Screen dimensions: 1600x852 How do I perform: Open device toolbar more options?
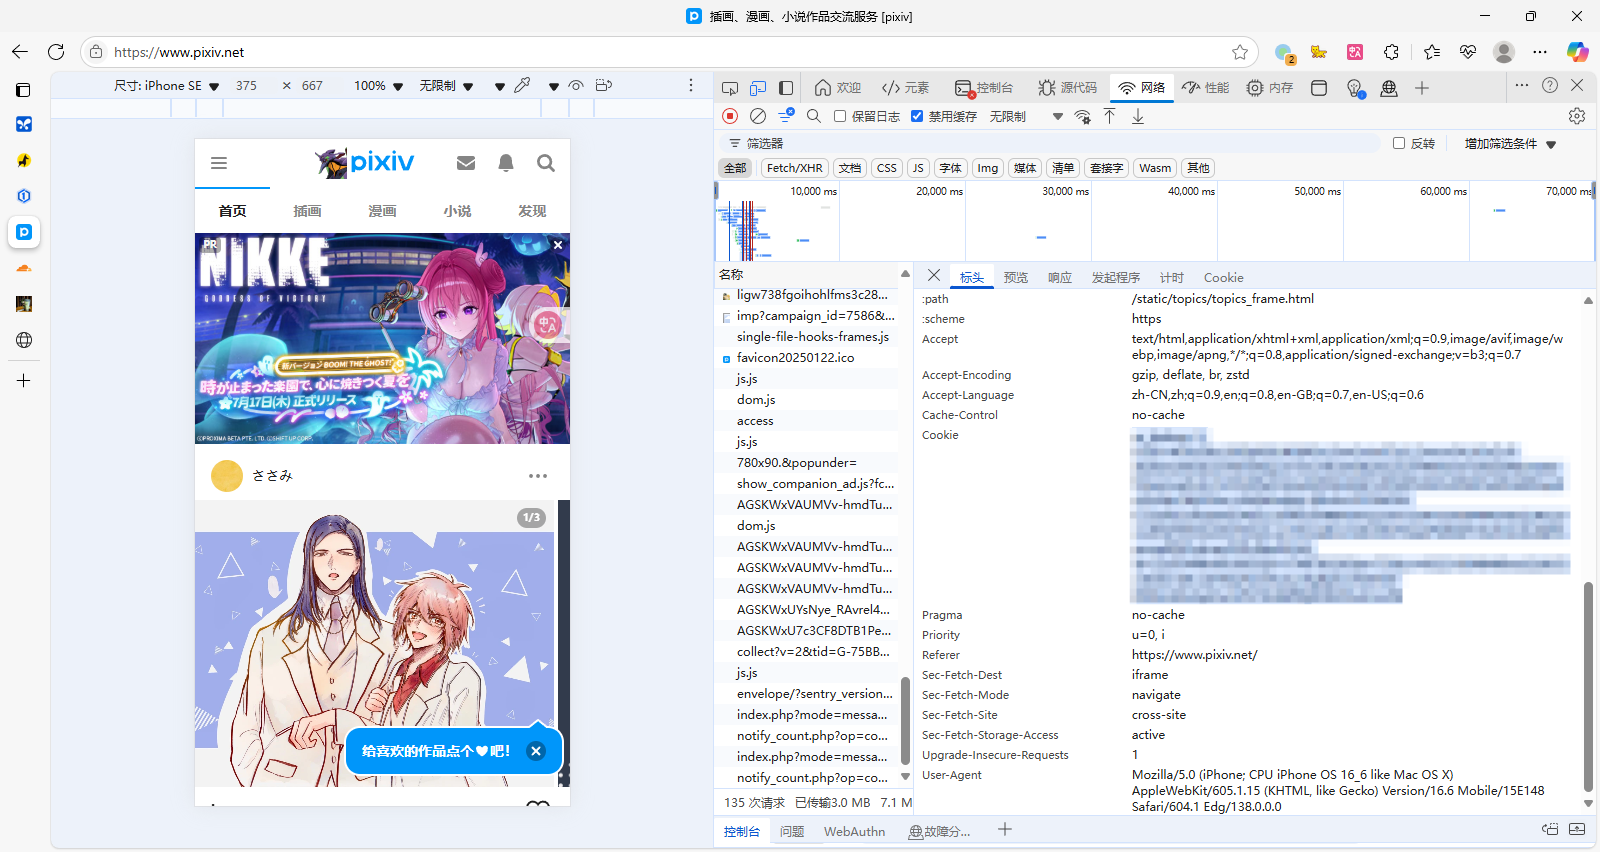click(691, 86)
